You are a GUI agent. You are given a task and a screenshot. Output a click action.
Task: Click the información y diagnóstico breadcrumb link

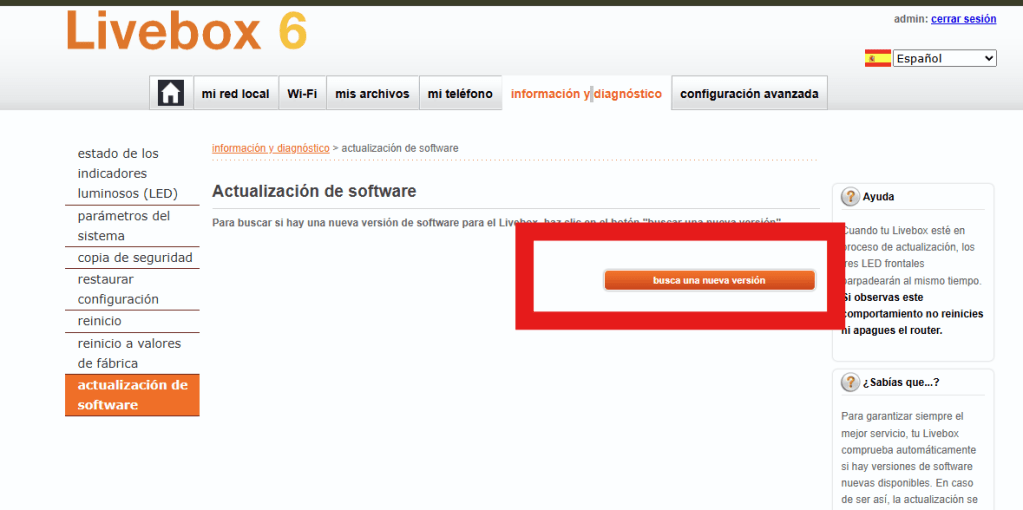coord(270,148)
